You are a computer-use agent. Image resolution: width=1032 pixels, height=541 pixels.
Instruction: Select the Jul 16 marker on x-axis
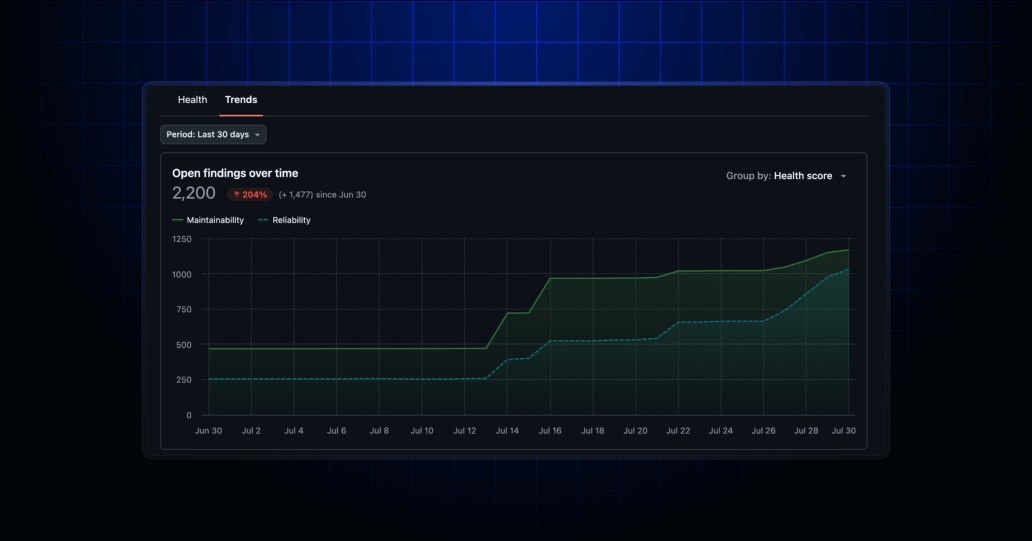click(x=550, y=430)
